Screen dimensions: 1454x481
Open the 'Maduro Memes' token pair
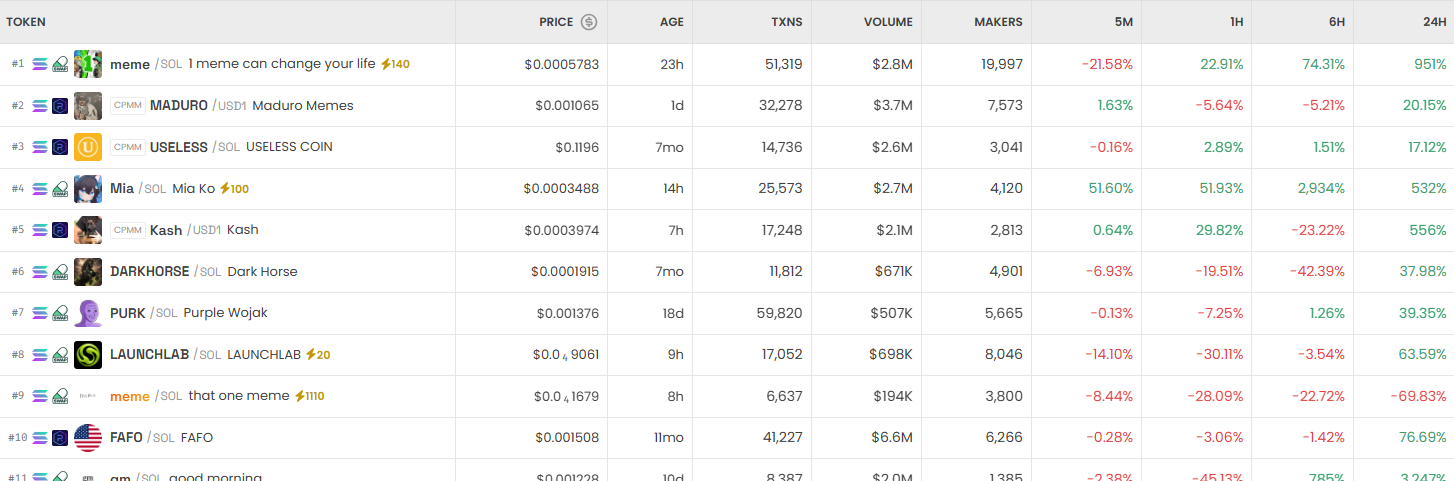pyautogui.click(x=303, y=105)
